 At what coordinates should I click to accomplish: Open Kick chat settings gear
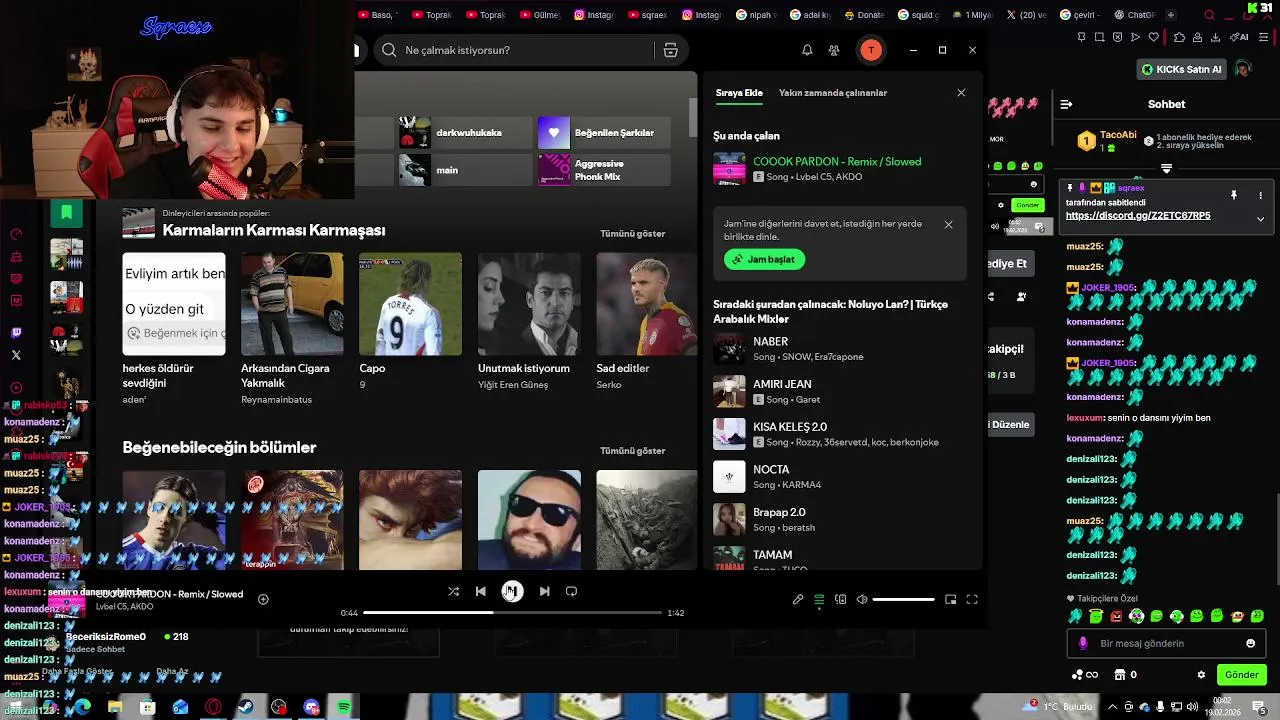[1201, 675]
